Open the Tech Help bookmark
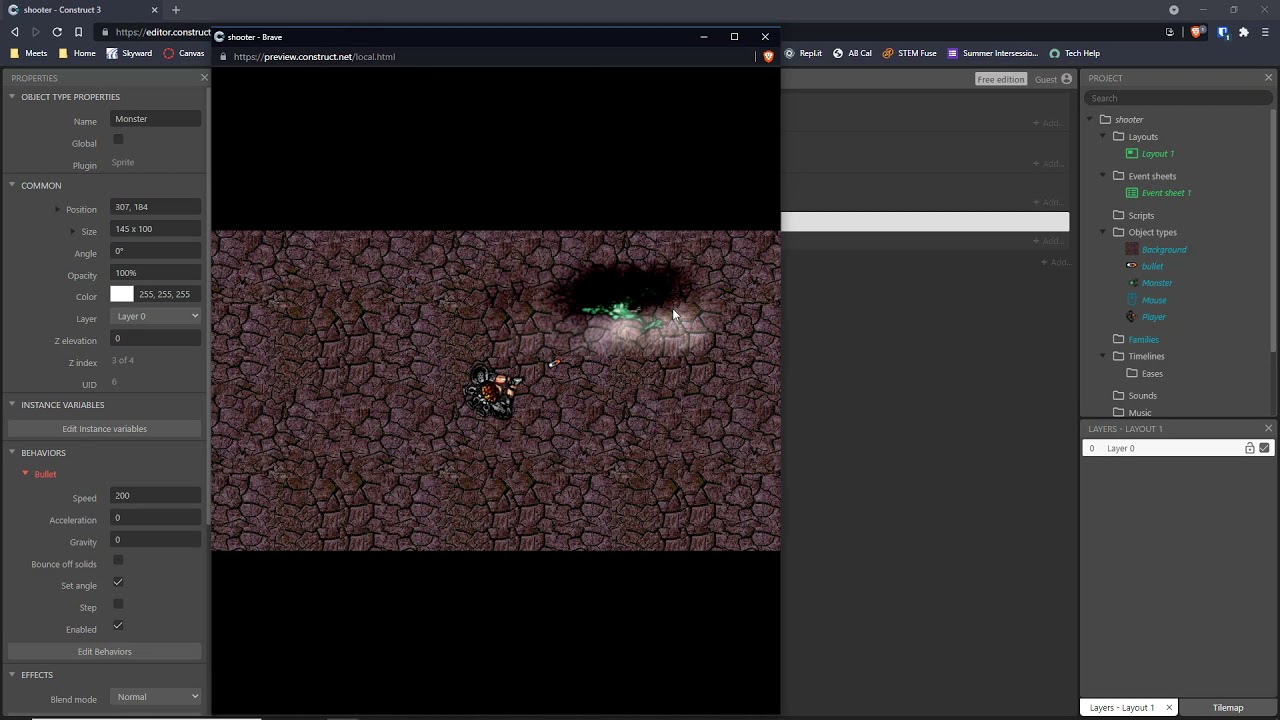Viewport: 1280px width, 720px height. click(x=1074, y=53)
